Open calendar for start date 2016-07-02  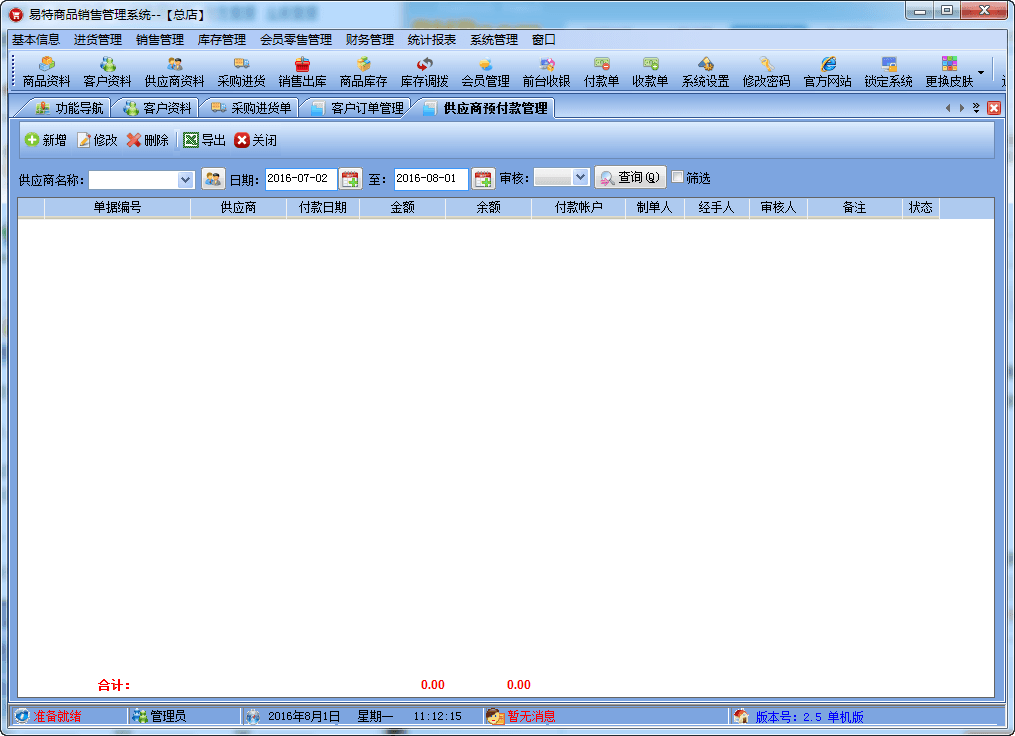[350, 179]
